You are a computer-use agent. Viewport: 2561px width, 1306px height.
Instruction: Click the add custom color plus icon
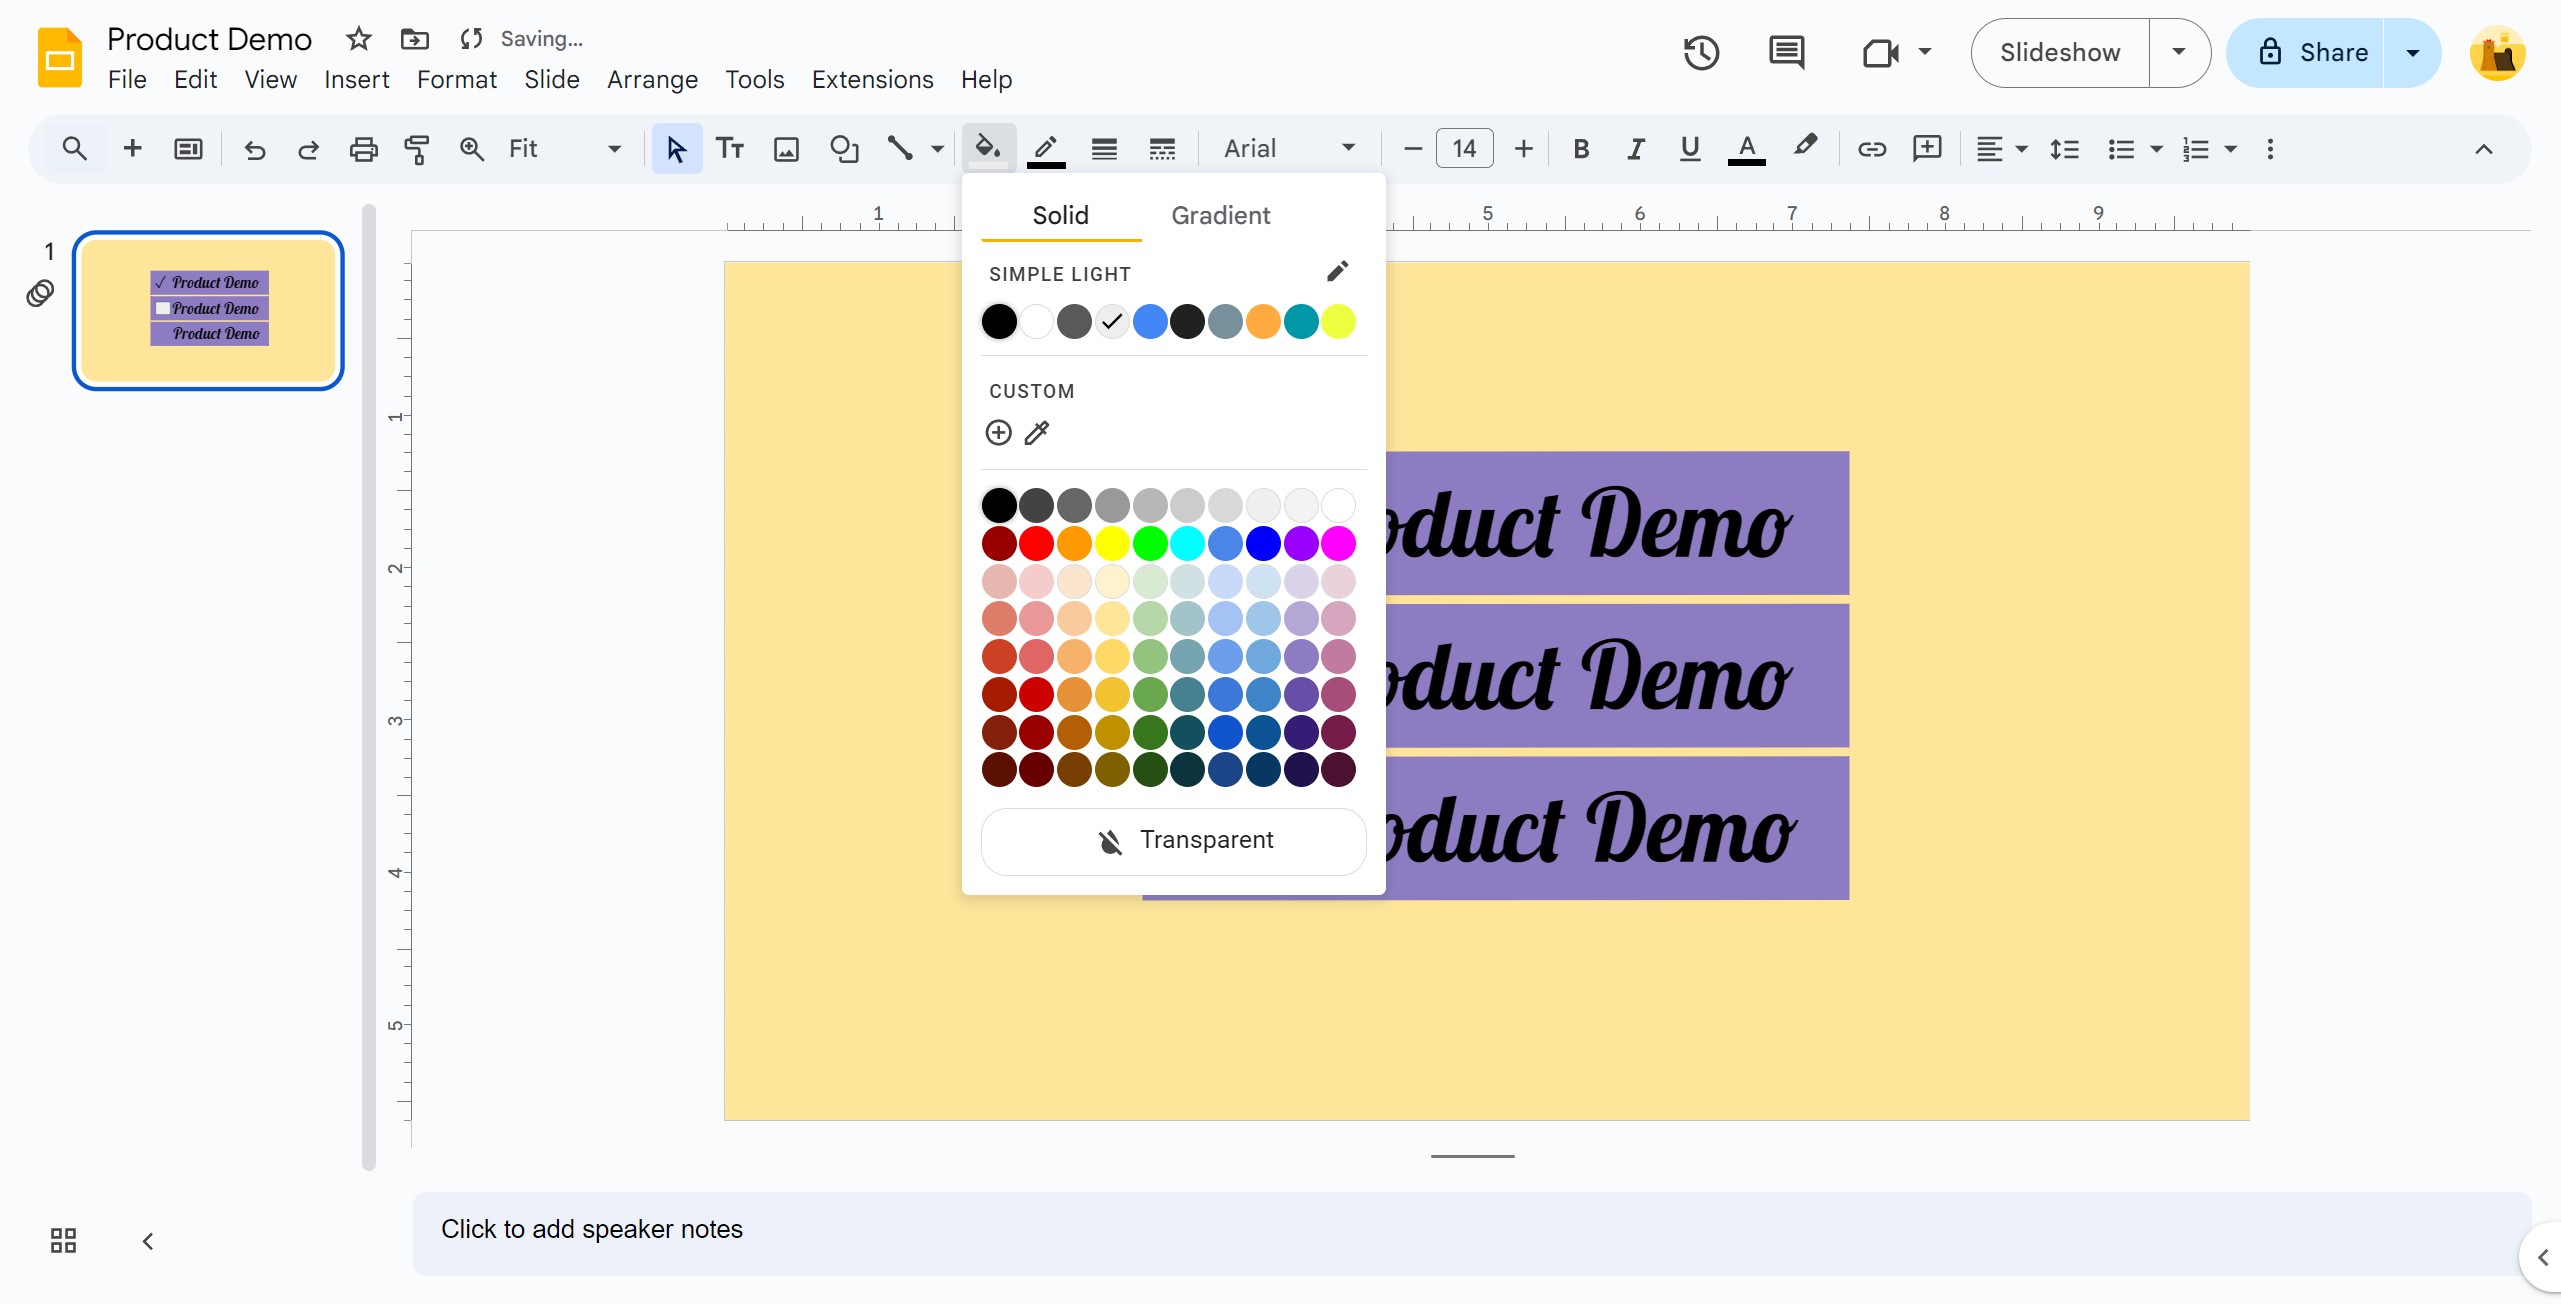pyautogui.click(x=998, y=433)
